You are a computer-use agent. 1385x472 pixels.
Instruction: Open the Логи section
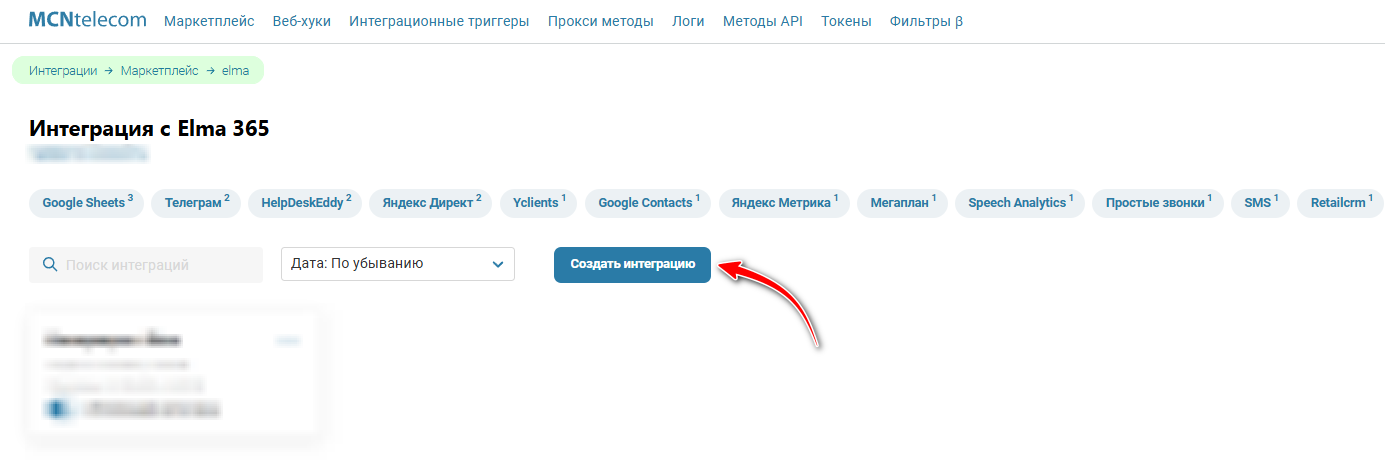click(688, 21)
